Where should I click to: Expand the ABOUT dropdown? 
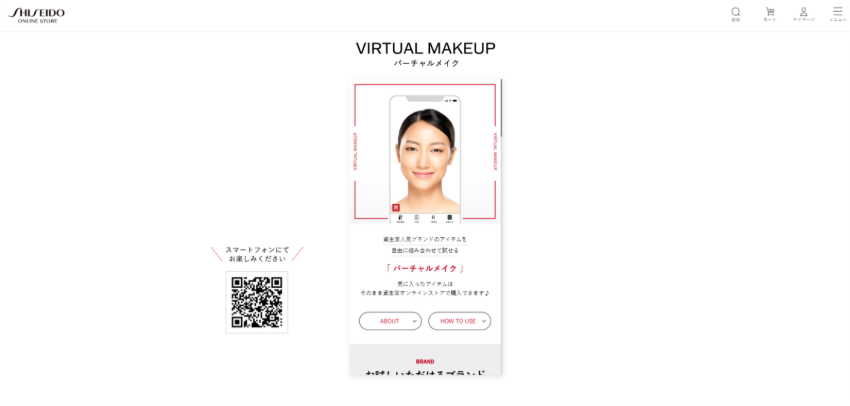(390, 321)
